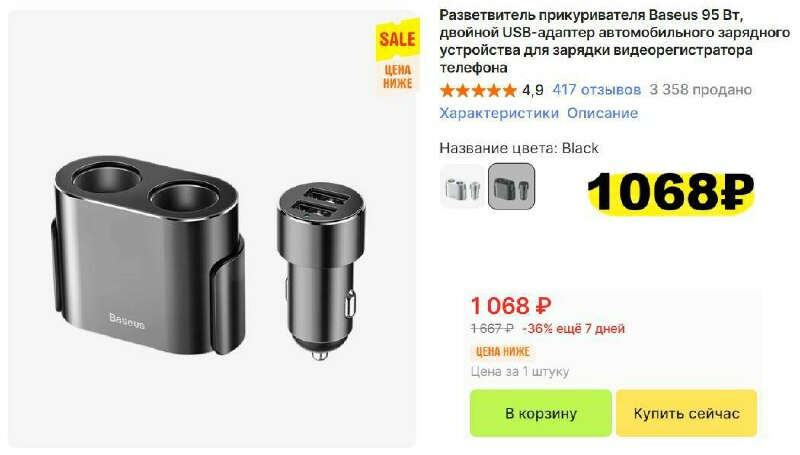Click the 3 358 продано sold counter
The width and height of the screenshot is (800, 455).
click(701, 90)
